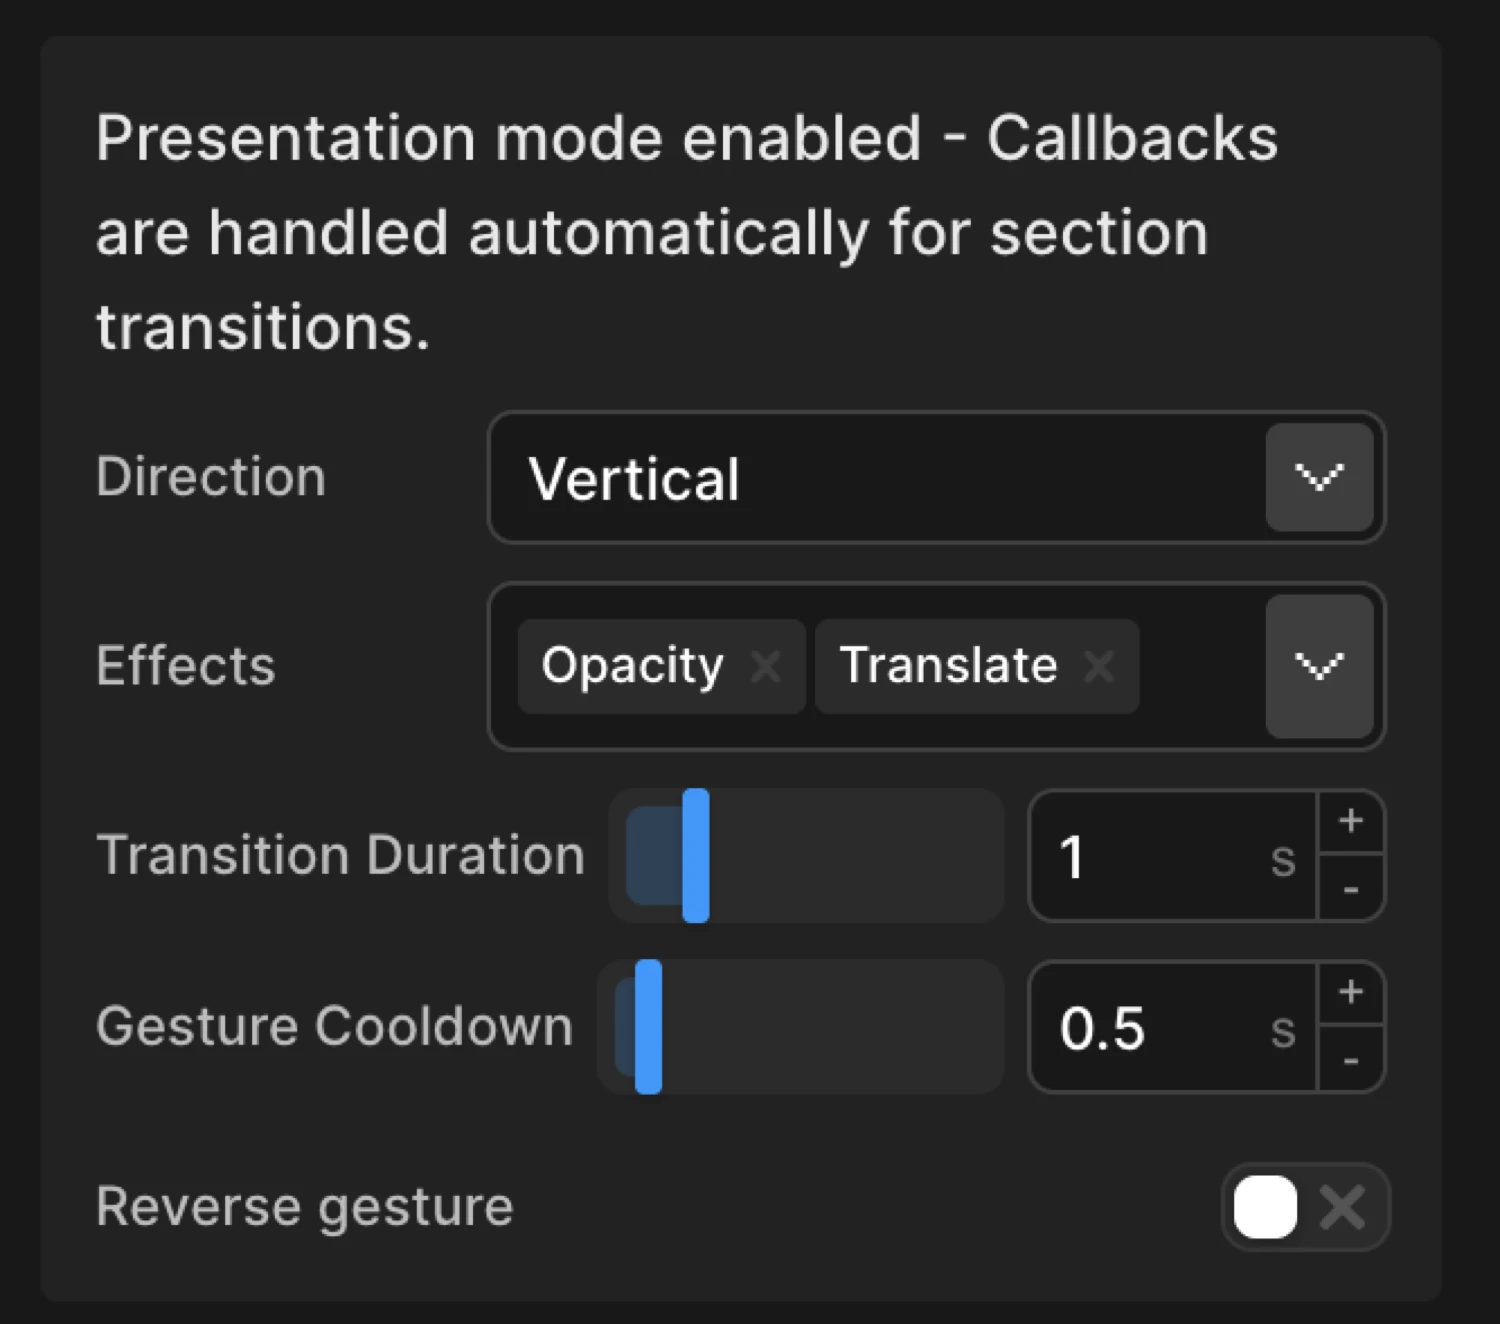Decrement Gesture Cooldown with the minus button
Viewport: 1500px width, 1324px height.
1352,1062
